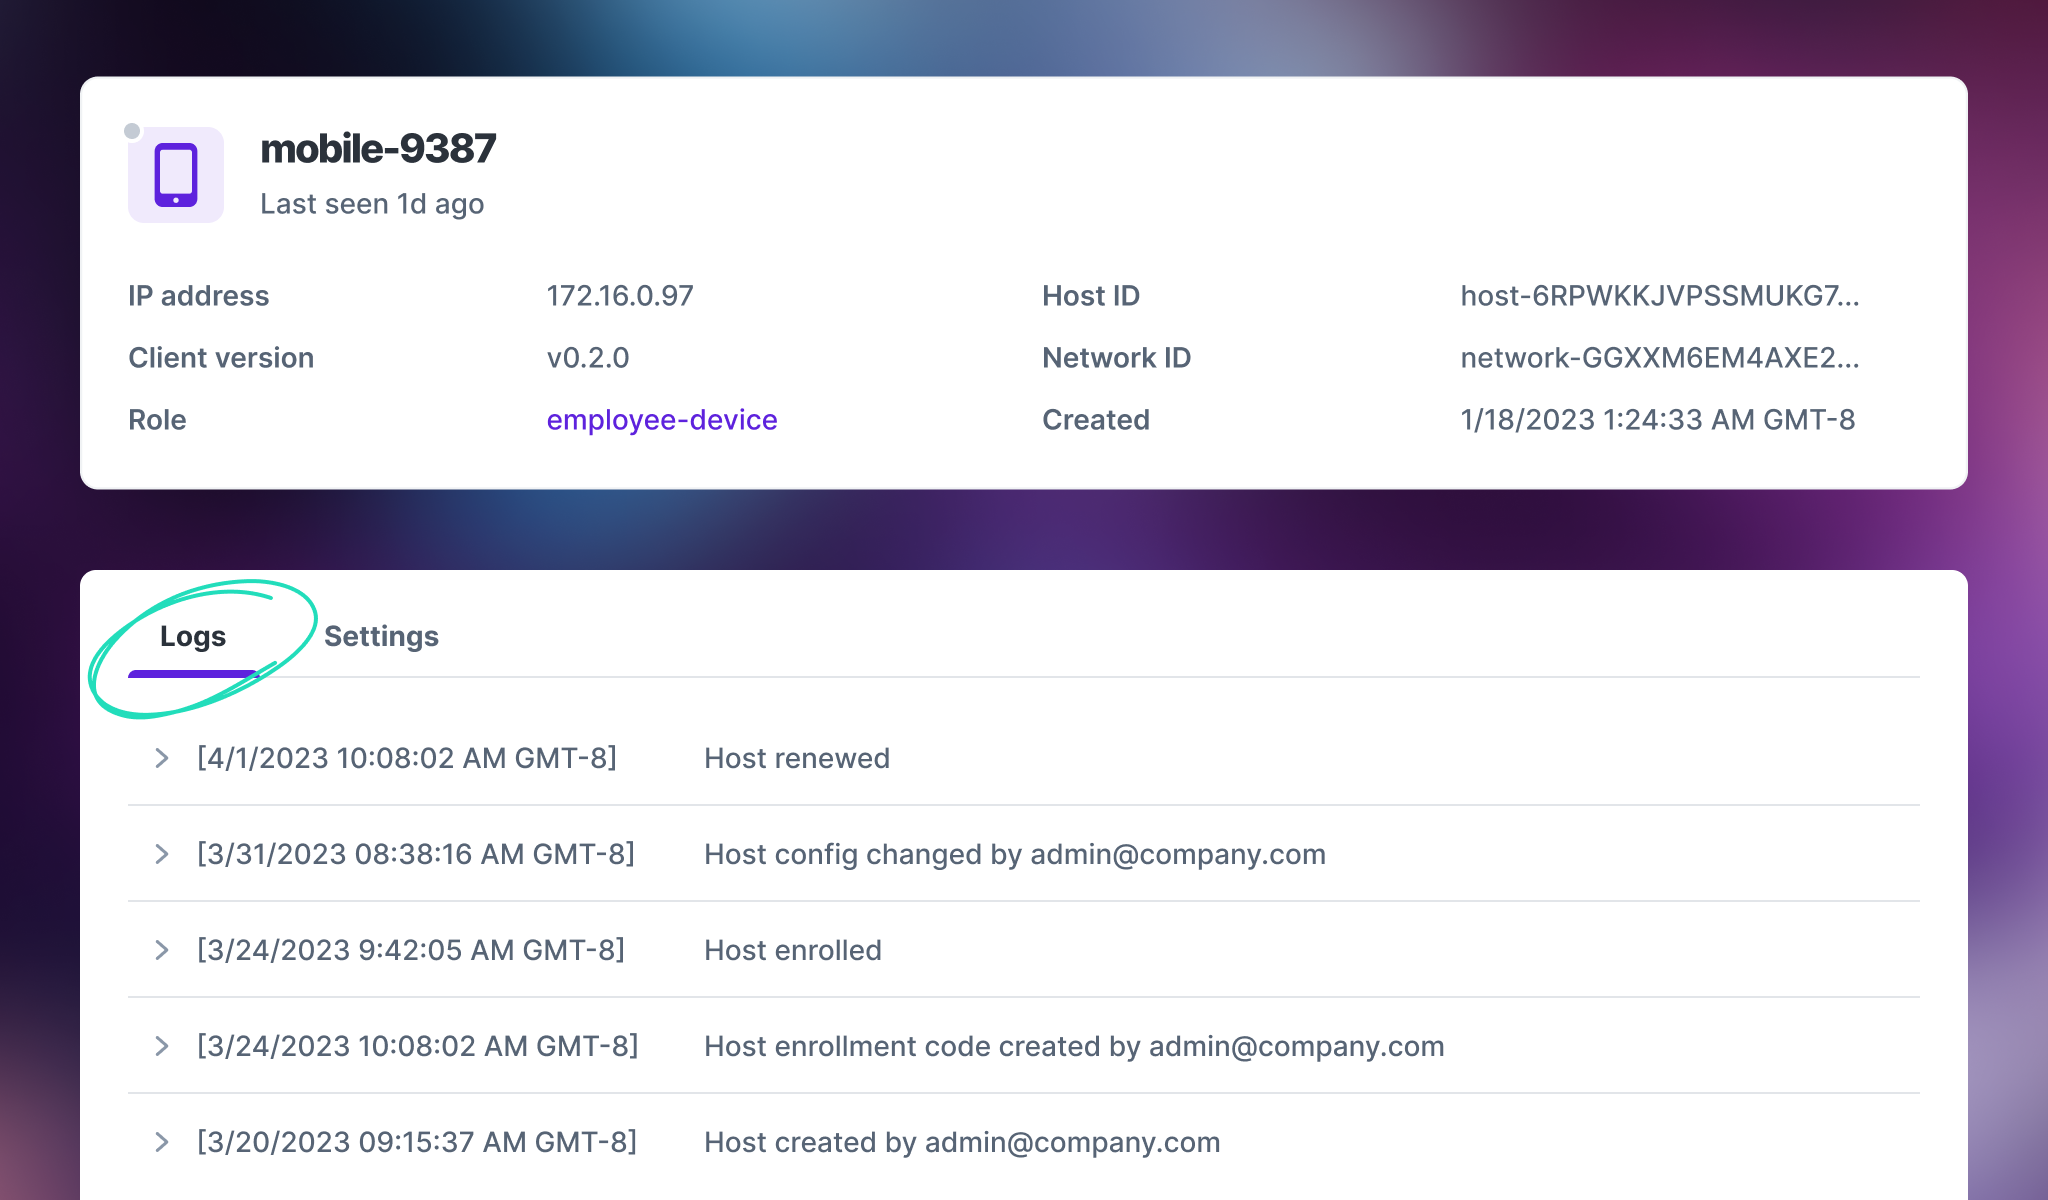2048x1200 pixels.
Task: Expand the 4/1/2023 Host renewed log entry
Action: pos(161,757)
